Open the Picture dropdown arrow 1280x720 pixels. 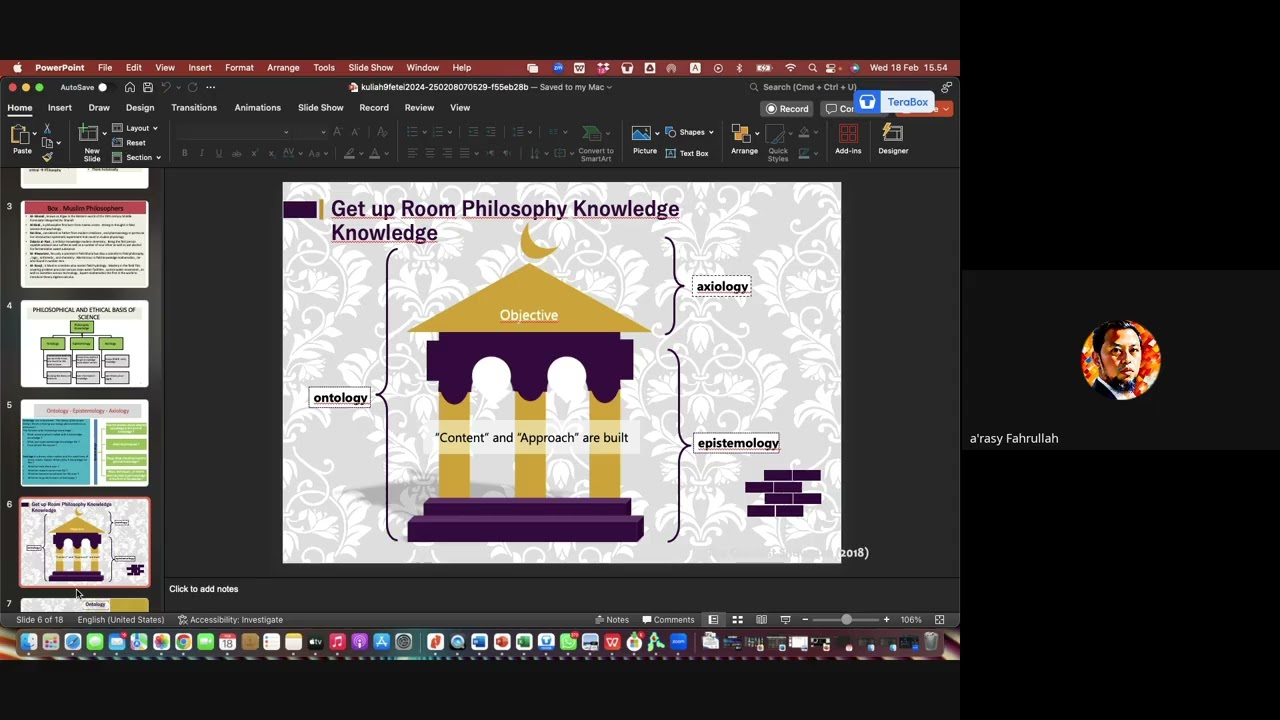click(x=657, y=133)
